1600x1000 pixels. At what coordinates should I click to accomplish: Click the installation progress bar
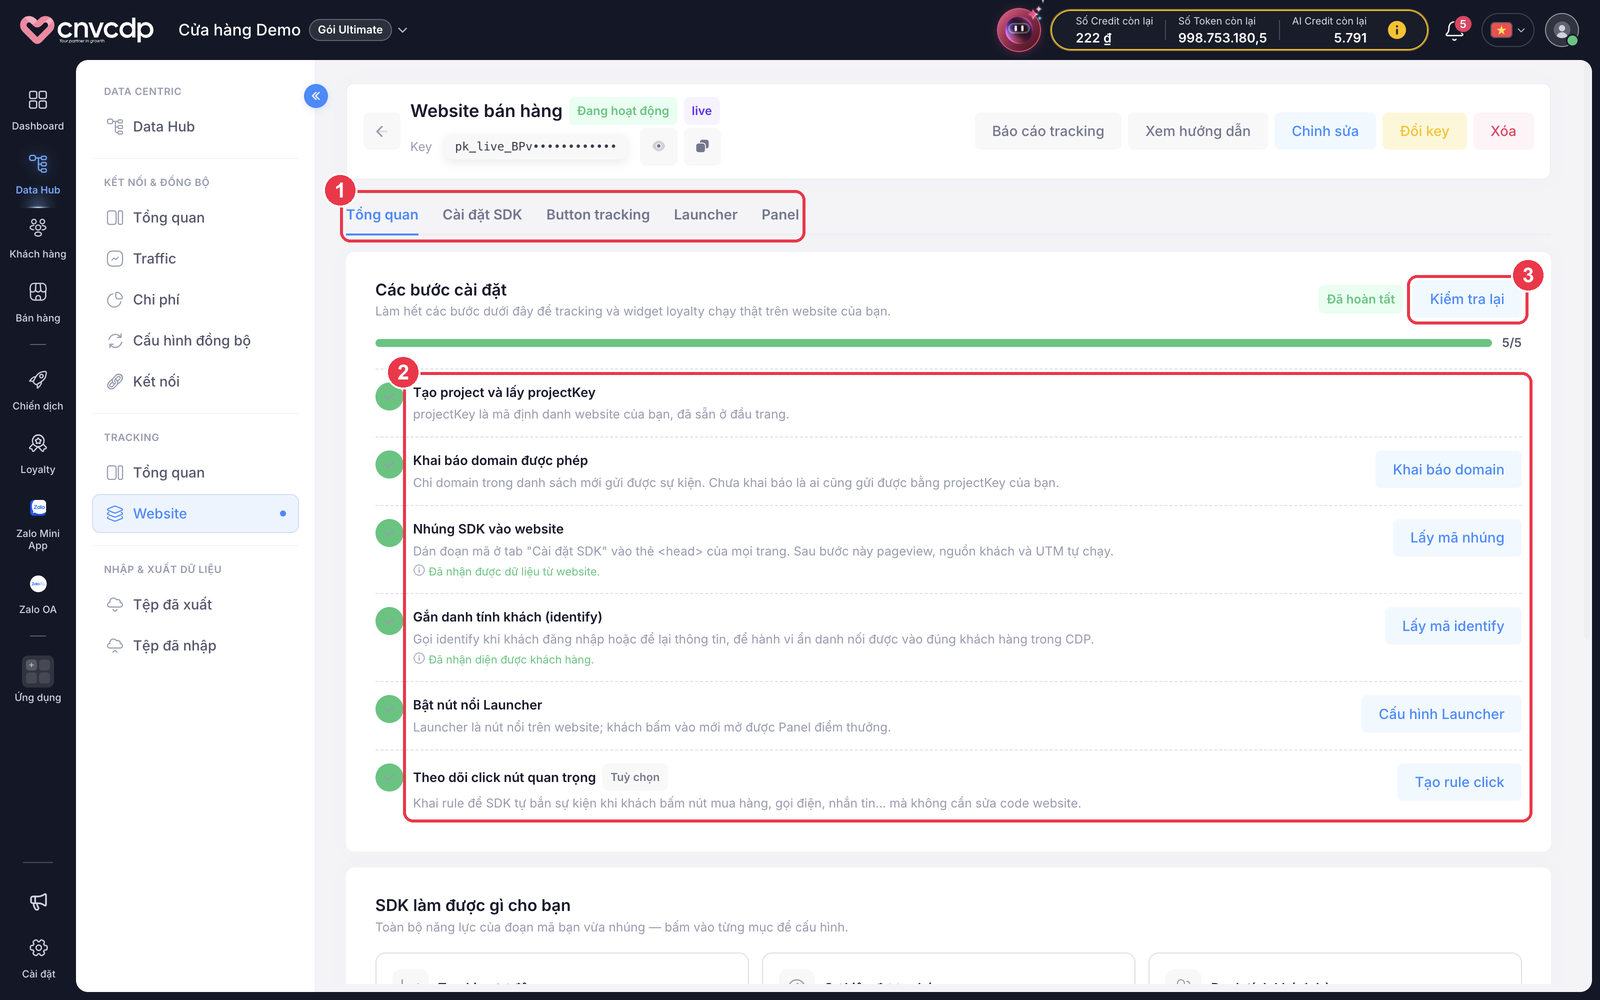933,343
